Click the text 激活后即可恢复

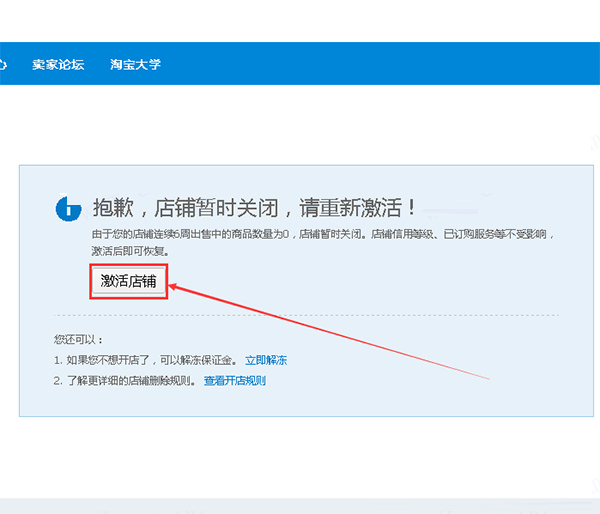(130, 251)
